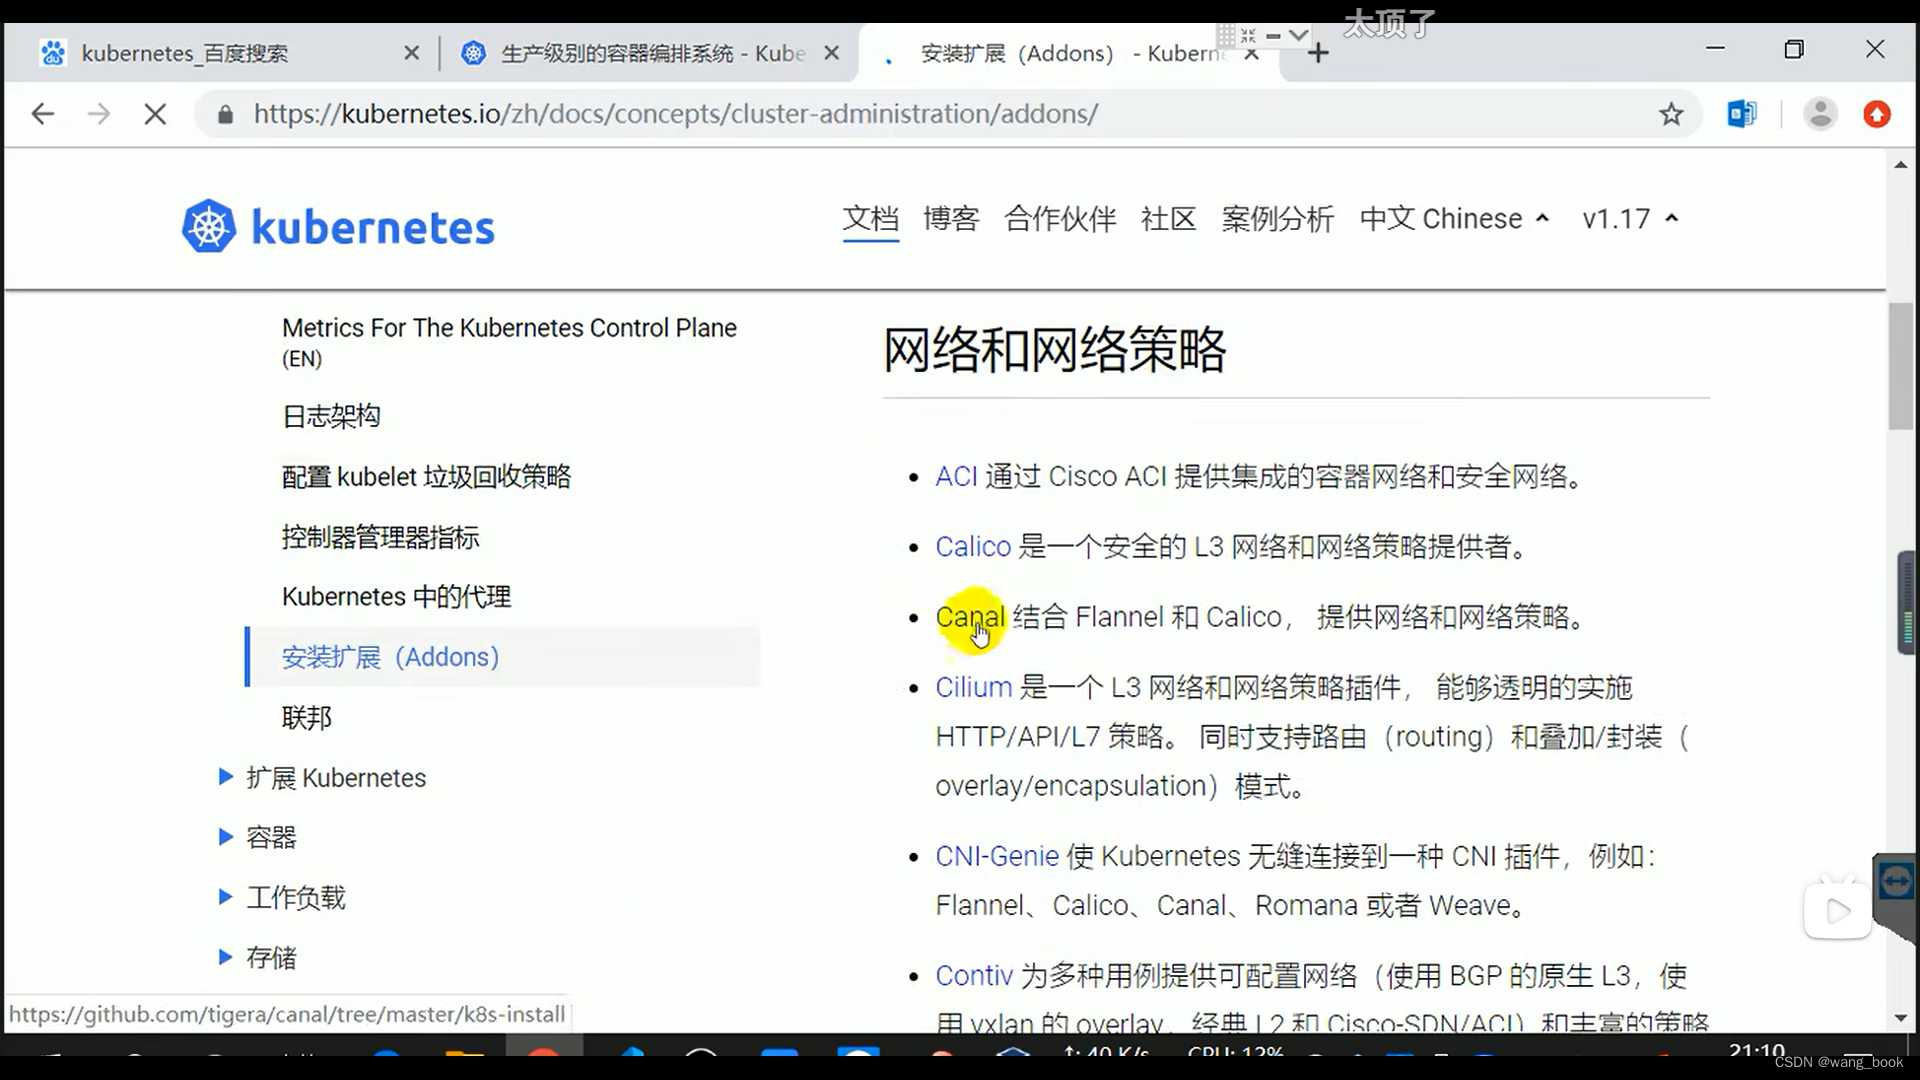Open the 社区 navigation item

[1168, 219]
